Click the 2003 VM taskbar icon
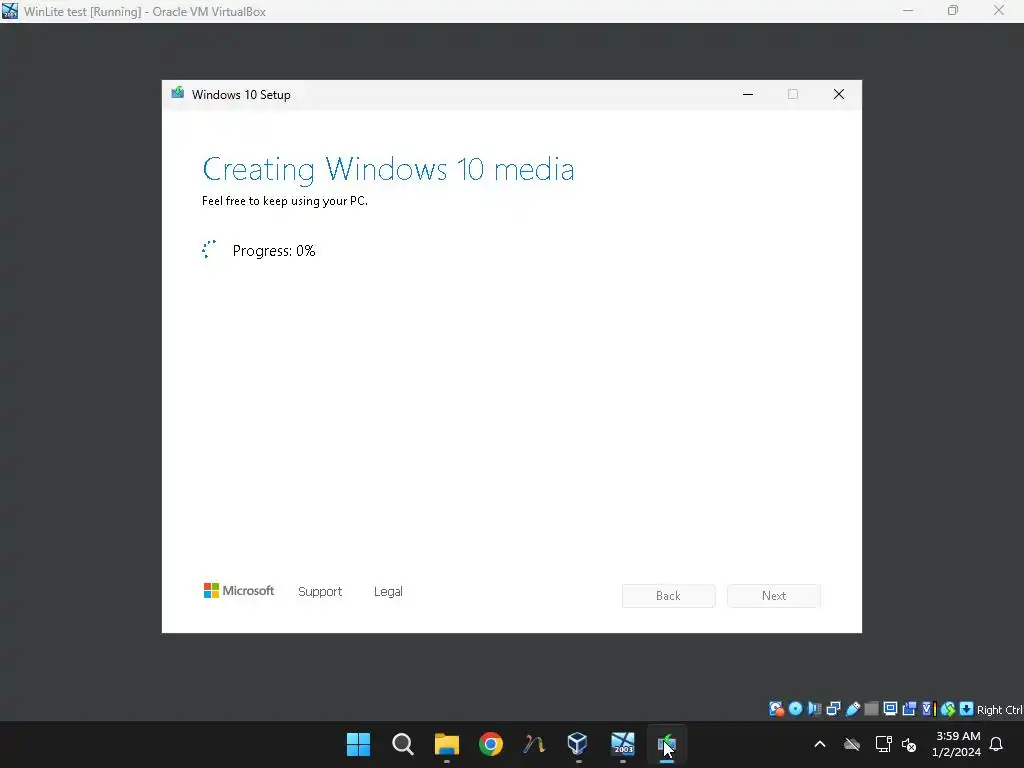Image resolution: width=1024 pixels, height=768 pixels. [x=622, y=744]
